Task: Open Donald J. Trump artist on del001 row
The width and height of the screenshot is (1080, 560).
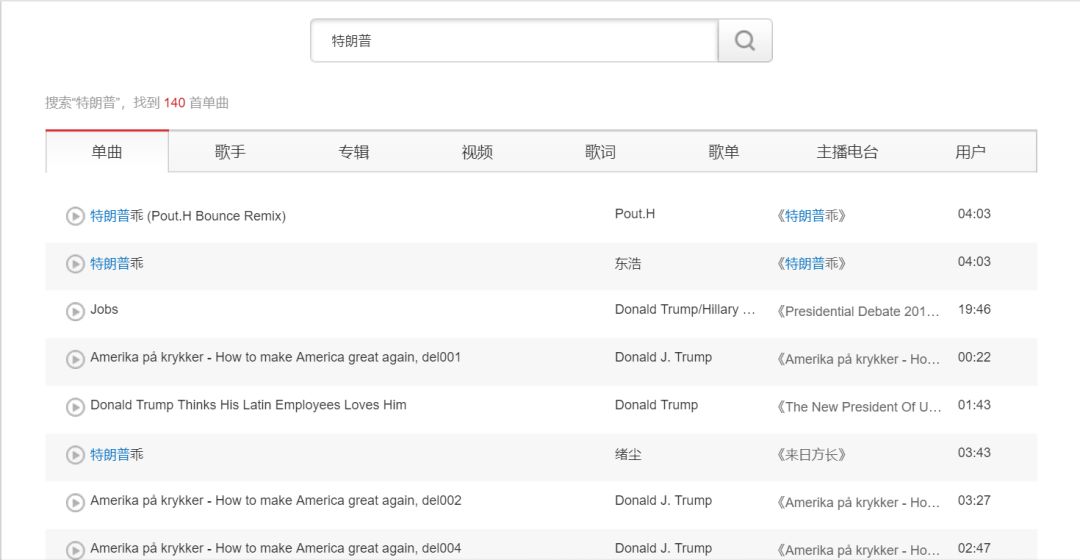Action: click(663, 357)
